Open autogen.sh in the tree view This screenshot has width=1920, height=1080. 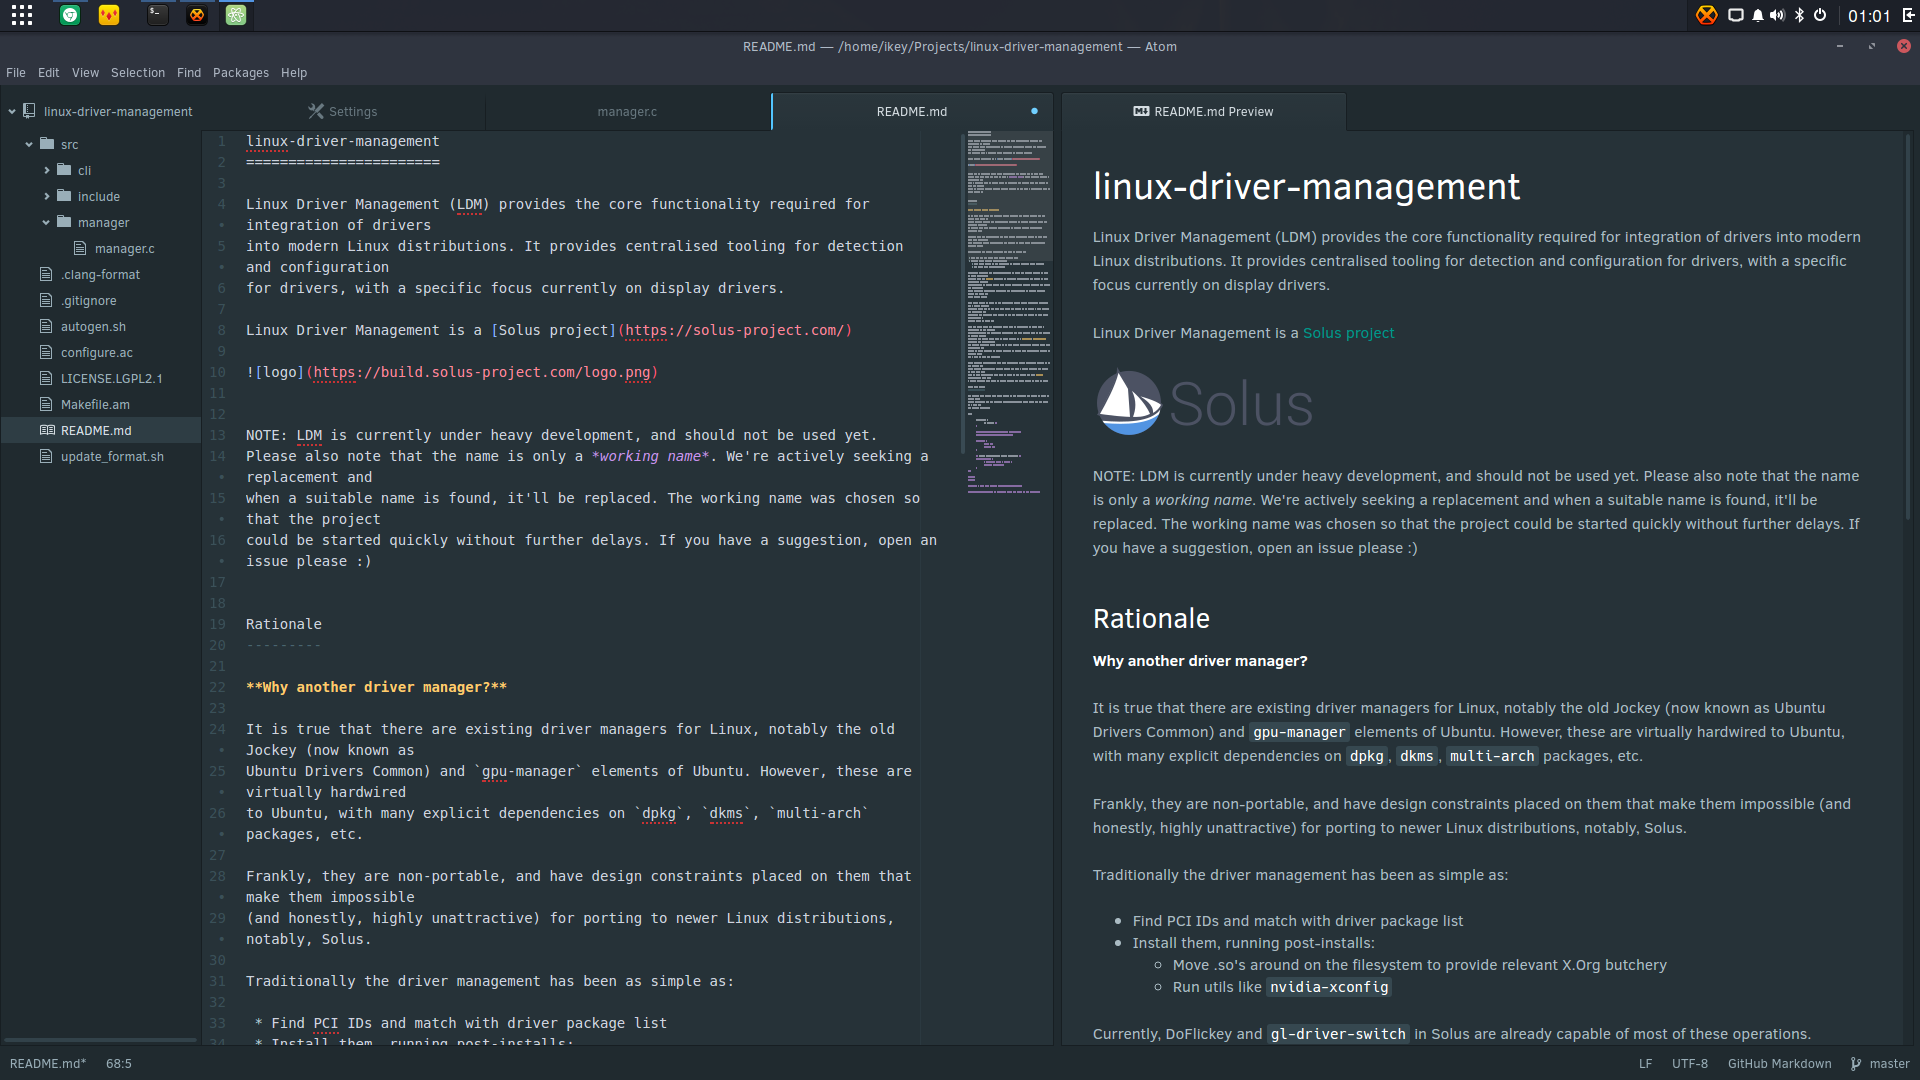click(x=93, y=326)
